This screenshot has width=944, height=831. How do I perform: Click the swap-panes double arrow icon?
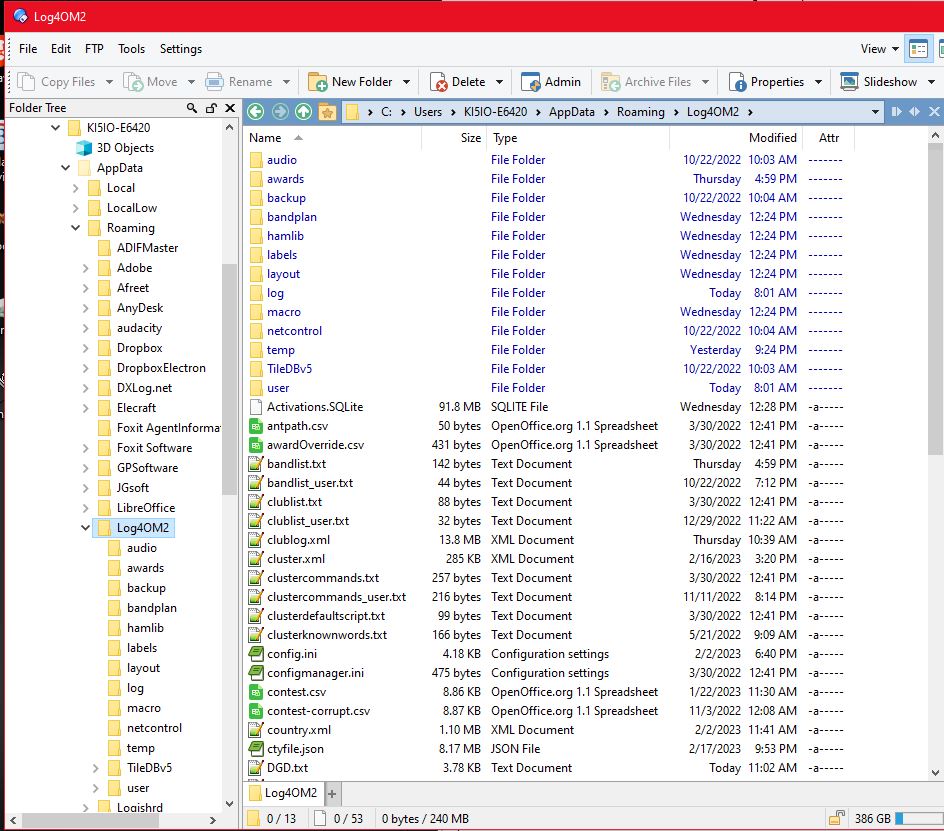coord(914,111)
